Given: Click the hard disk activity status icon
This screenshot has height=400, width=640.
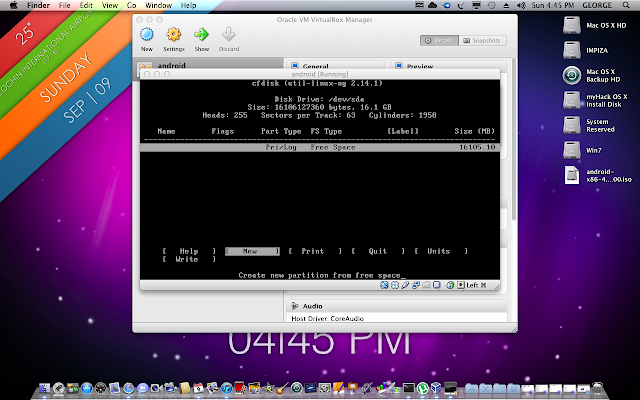Looking at the screenshot, I should 384,285.
